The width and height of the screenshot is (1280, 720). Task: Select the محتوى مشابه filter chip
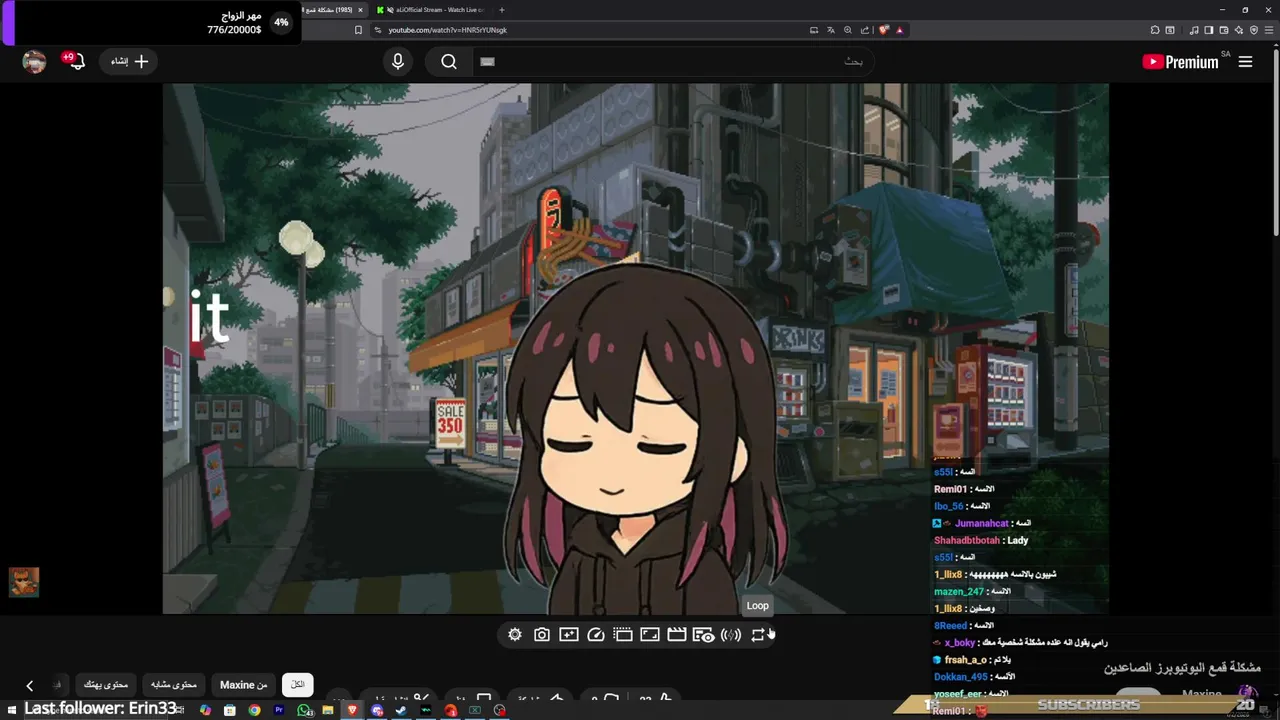point(174,685)
